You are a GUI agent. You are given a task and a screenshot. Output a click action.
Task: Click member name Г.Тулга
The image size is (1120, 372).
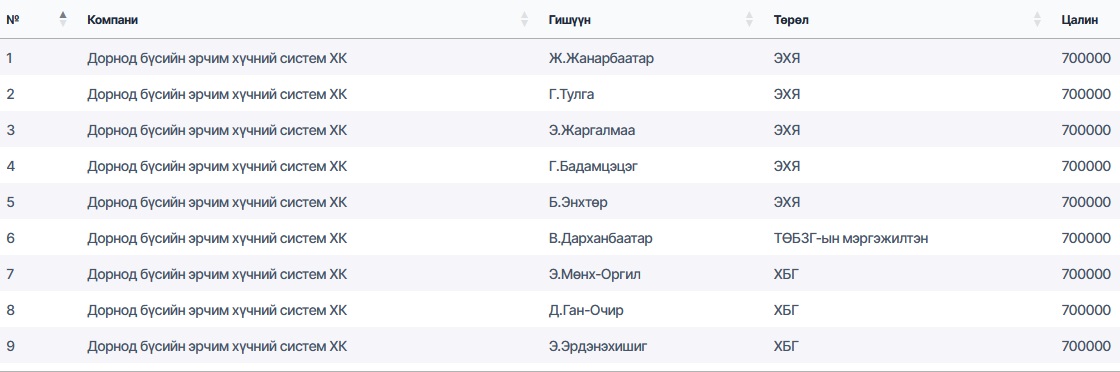click(571, 94)
